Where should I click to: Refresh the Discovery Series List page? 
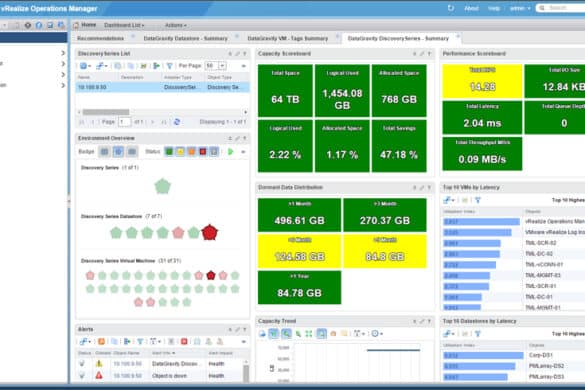(177, 122)
